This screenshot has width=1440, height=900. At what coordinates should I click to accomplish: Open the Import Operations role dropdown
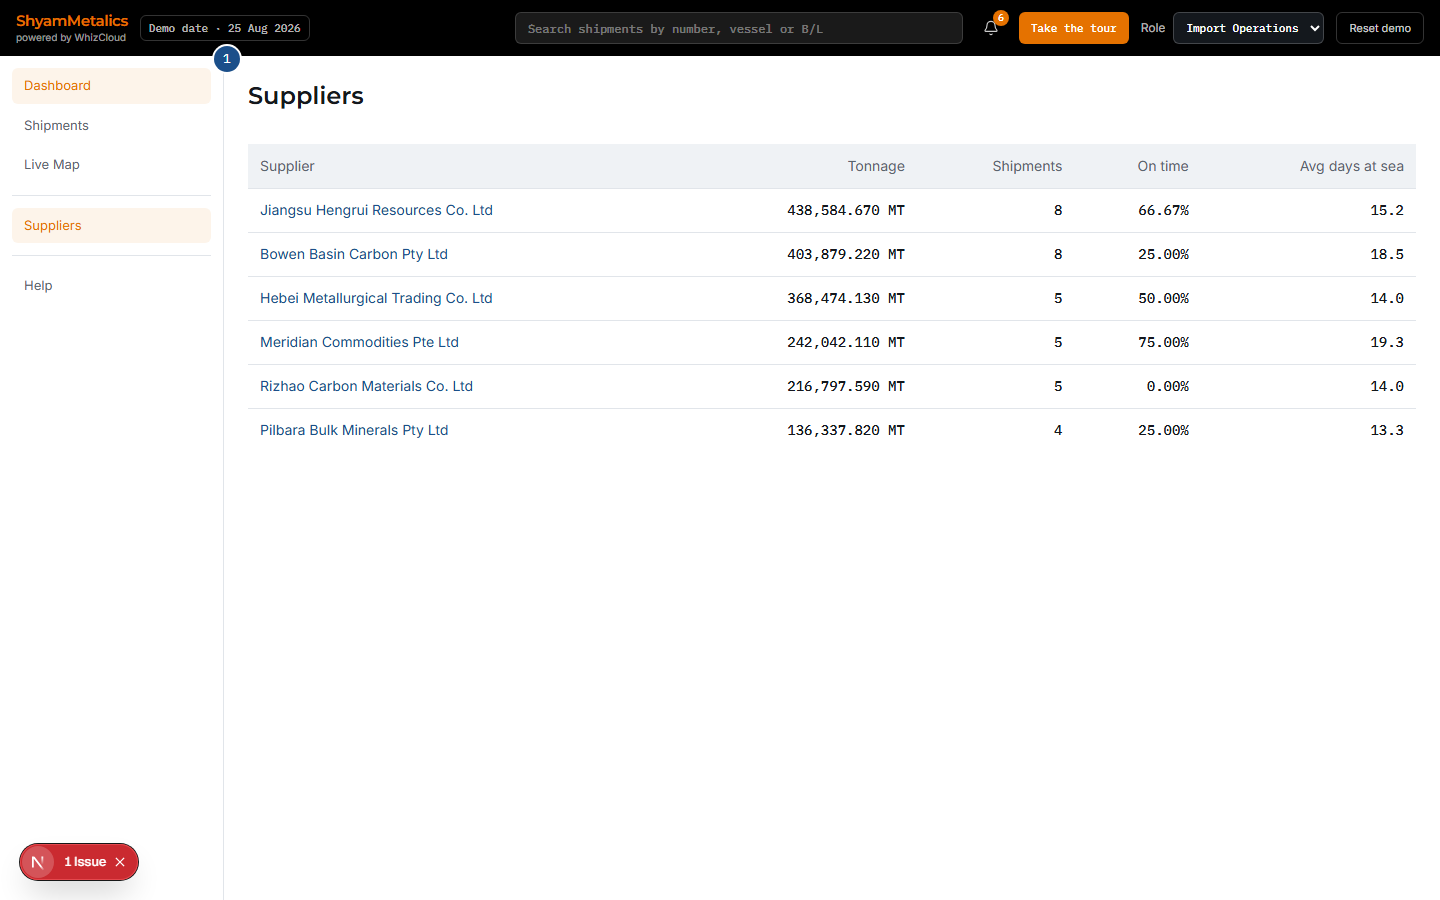[x=1248, y=28]
